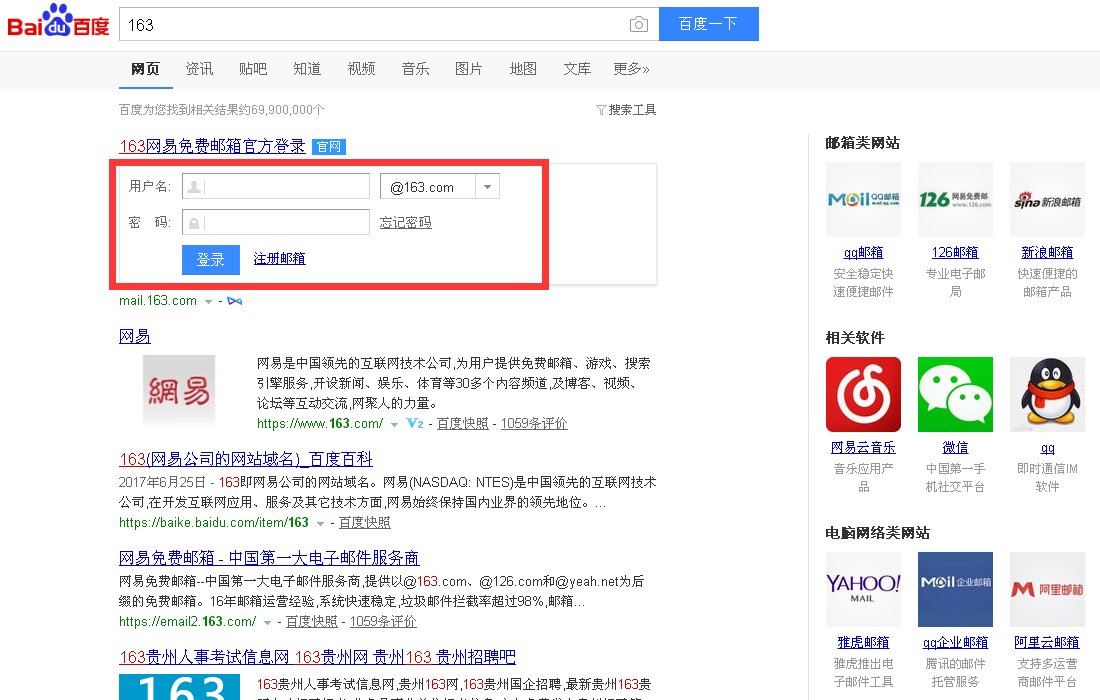Switch to the 文库 tab

click(x=577, y=69)
